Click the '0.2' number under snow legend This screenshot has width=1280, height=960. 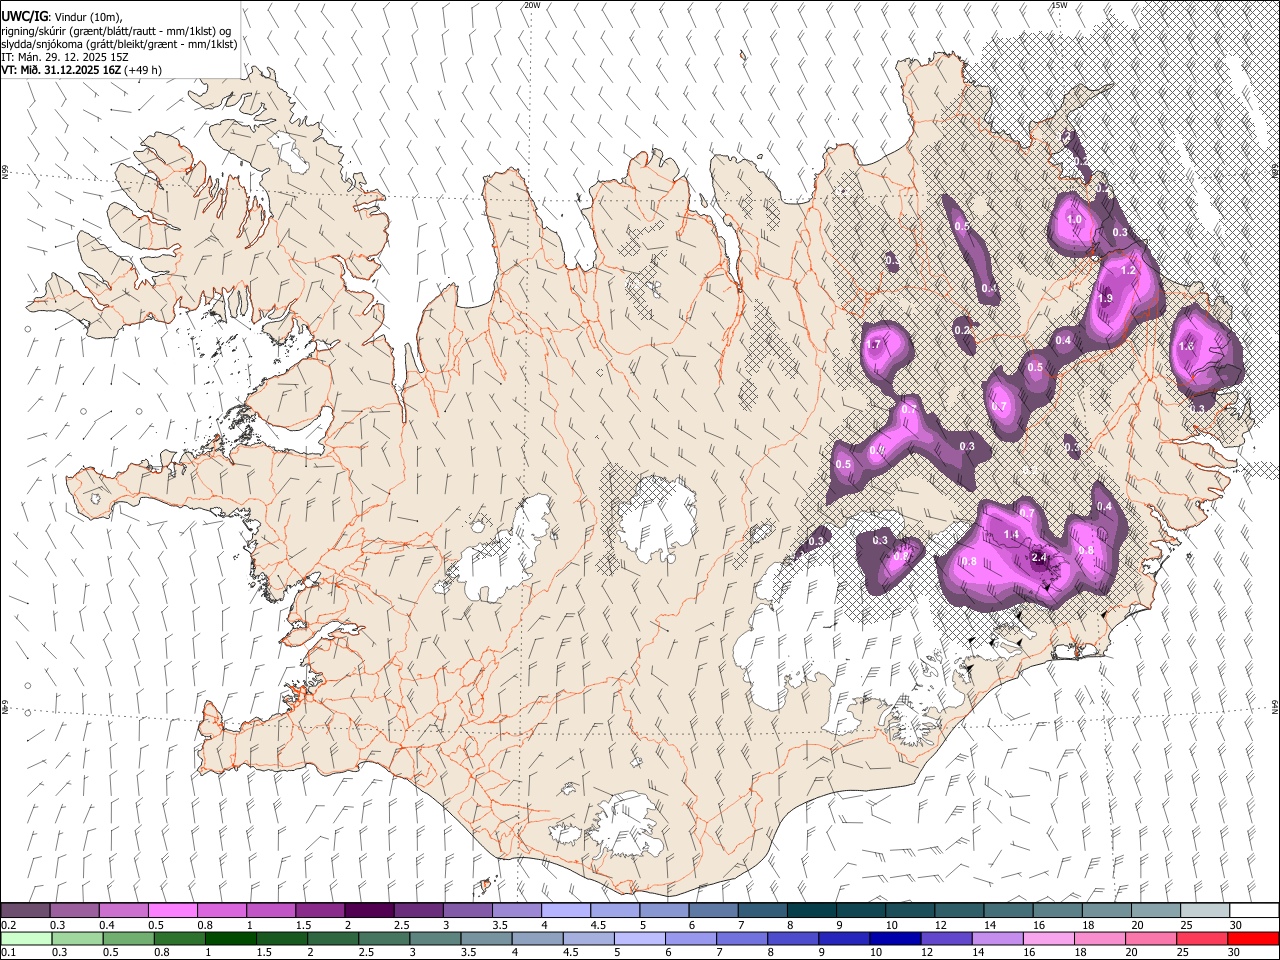click(8, 925)
